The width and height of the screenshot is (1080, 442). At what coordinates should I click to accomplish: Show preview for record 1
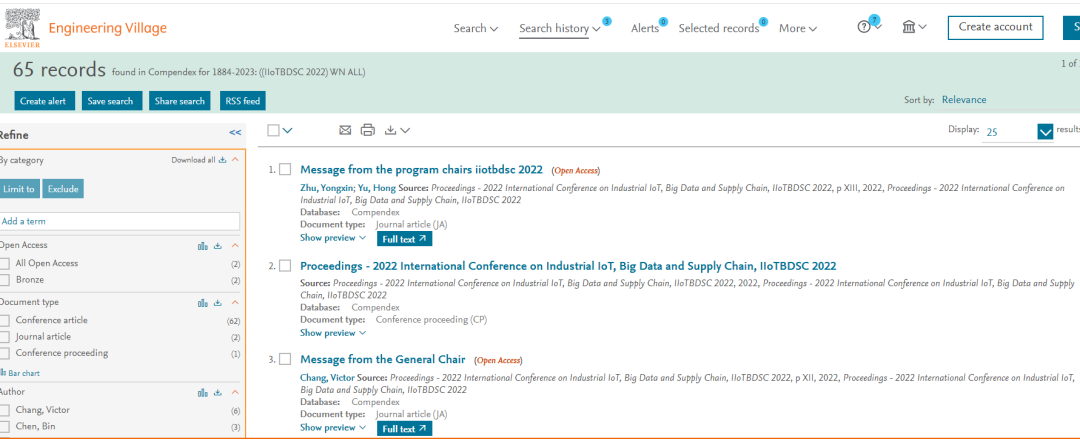pos(333,238)
